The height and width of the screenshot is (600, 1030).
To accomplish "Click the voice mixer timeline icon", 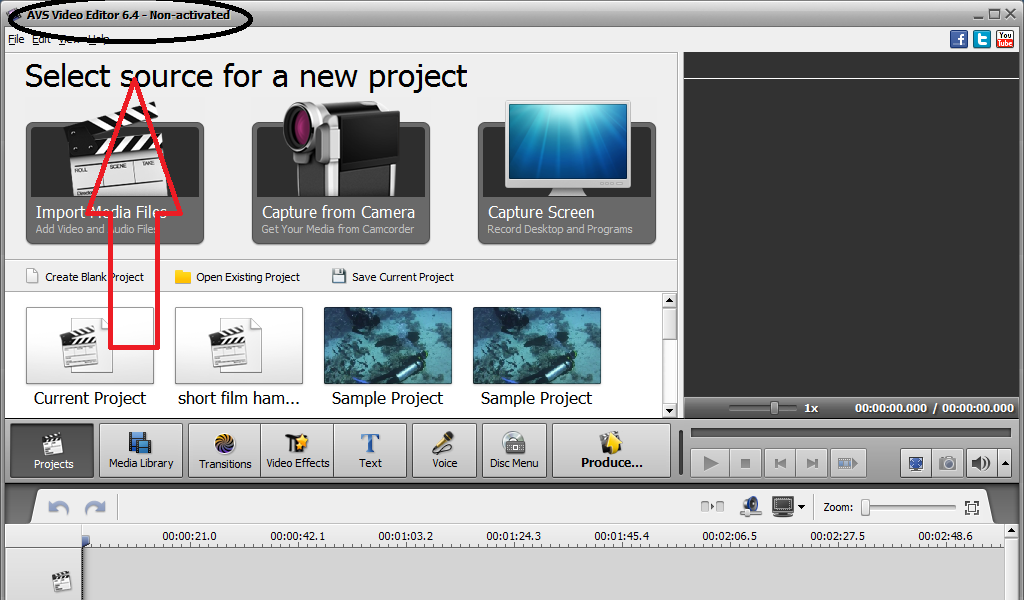I will (750, 507).
